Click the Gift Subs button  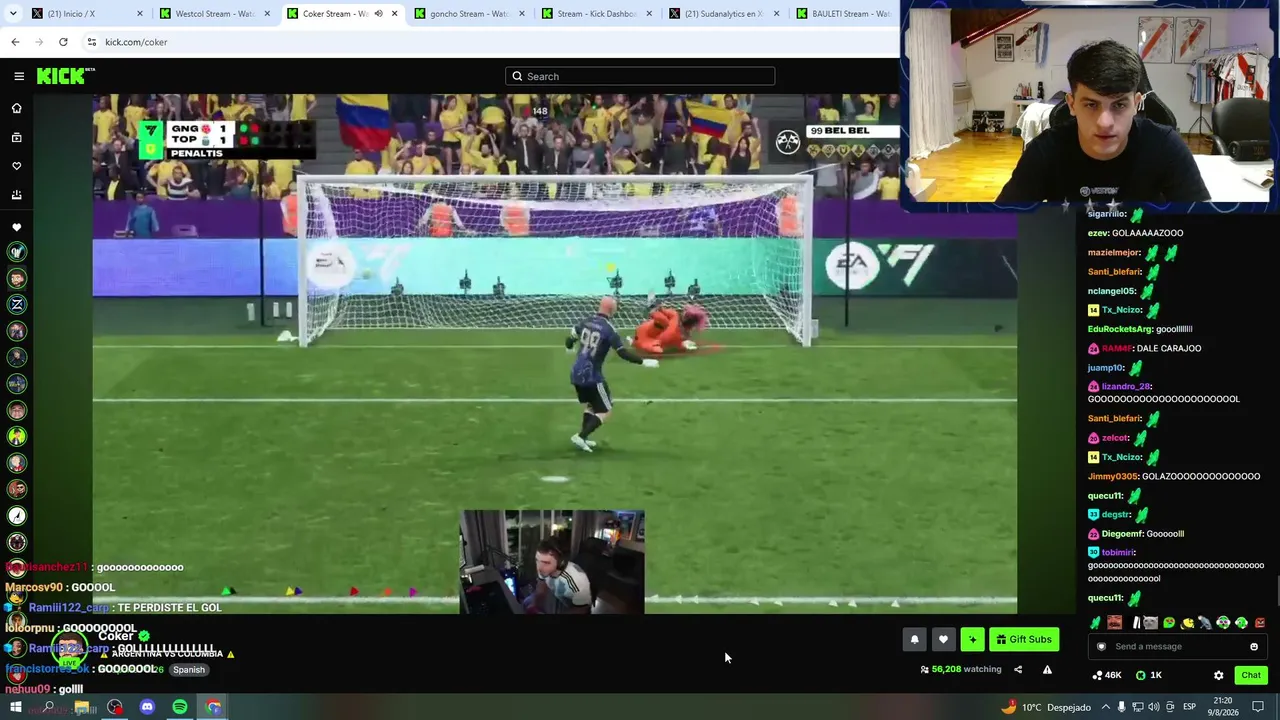1024,640
